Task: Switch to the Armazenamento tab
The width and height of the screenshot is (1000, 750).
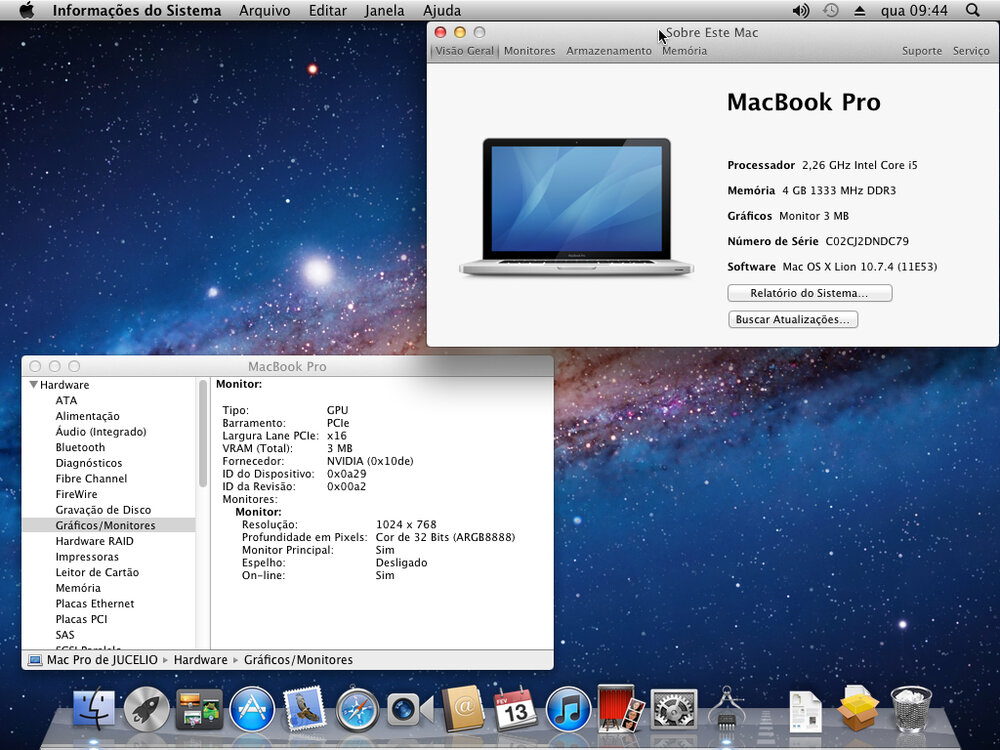Action: pos(608,51)
